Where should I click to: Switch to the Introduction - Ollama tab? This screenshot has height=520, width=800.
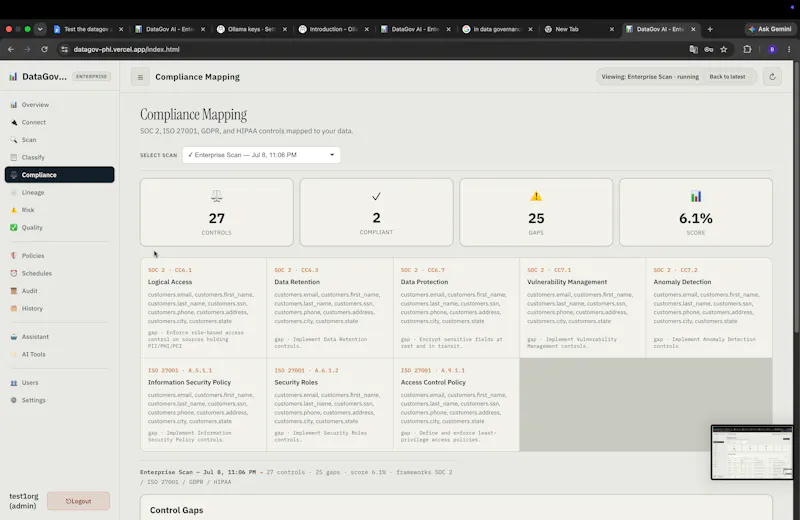tap(333, 29)
